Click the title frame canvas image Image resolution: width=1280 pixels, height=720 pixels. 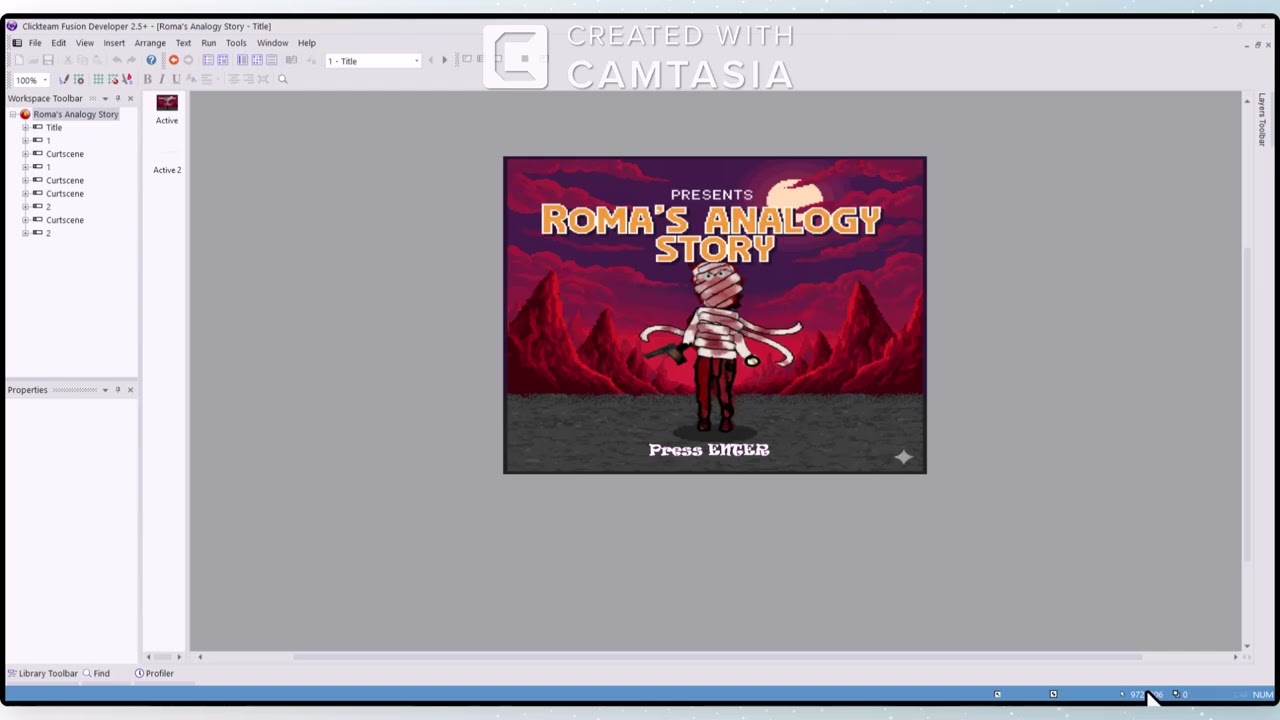[715, 315]
